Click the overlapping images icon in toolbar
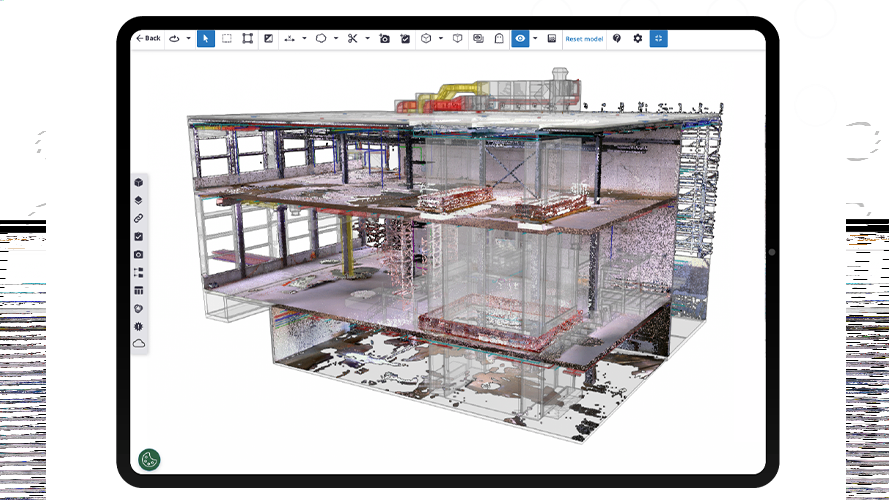The height and width of the screenshot is (500, 889). click(479, 39)
